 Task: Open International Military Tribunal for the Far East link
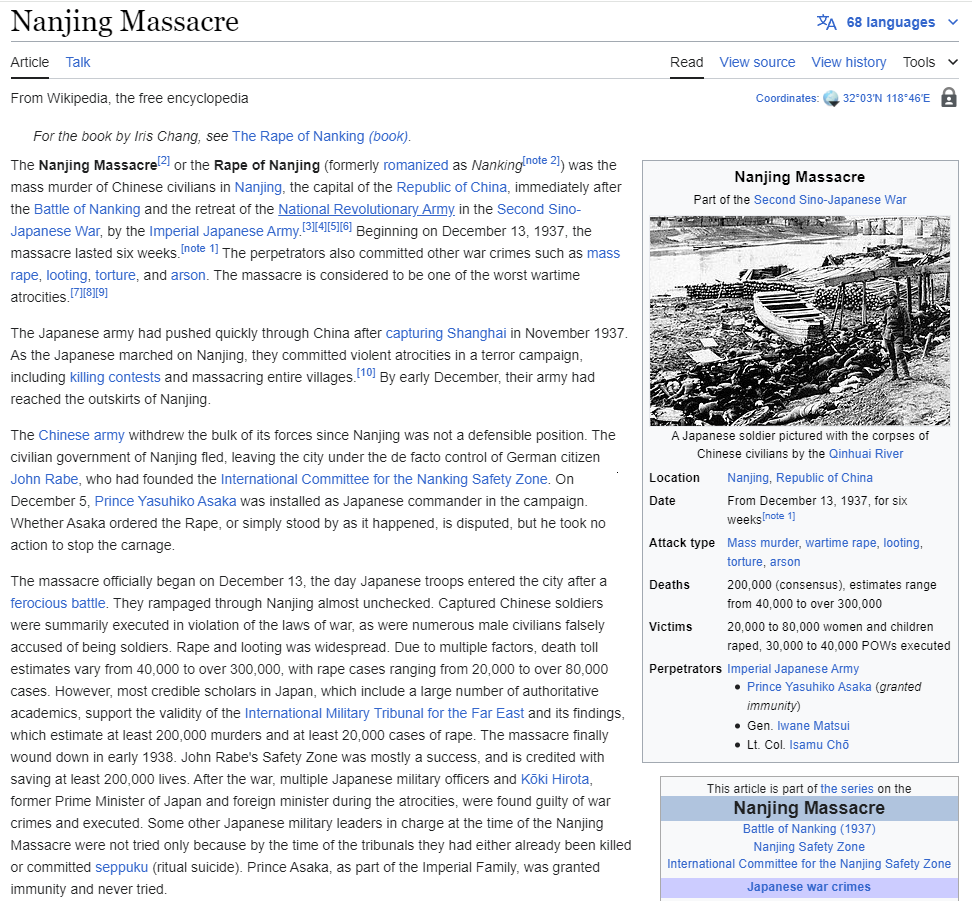click(384, 713)
